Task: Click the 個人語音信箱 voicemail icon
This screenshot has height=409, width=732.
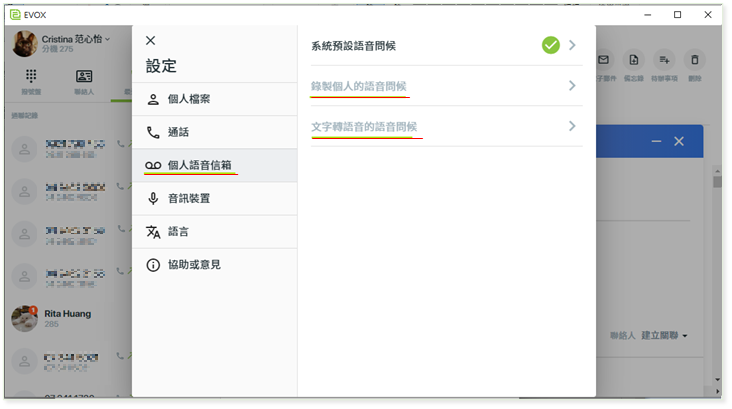Action: (x=153, y=165)
